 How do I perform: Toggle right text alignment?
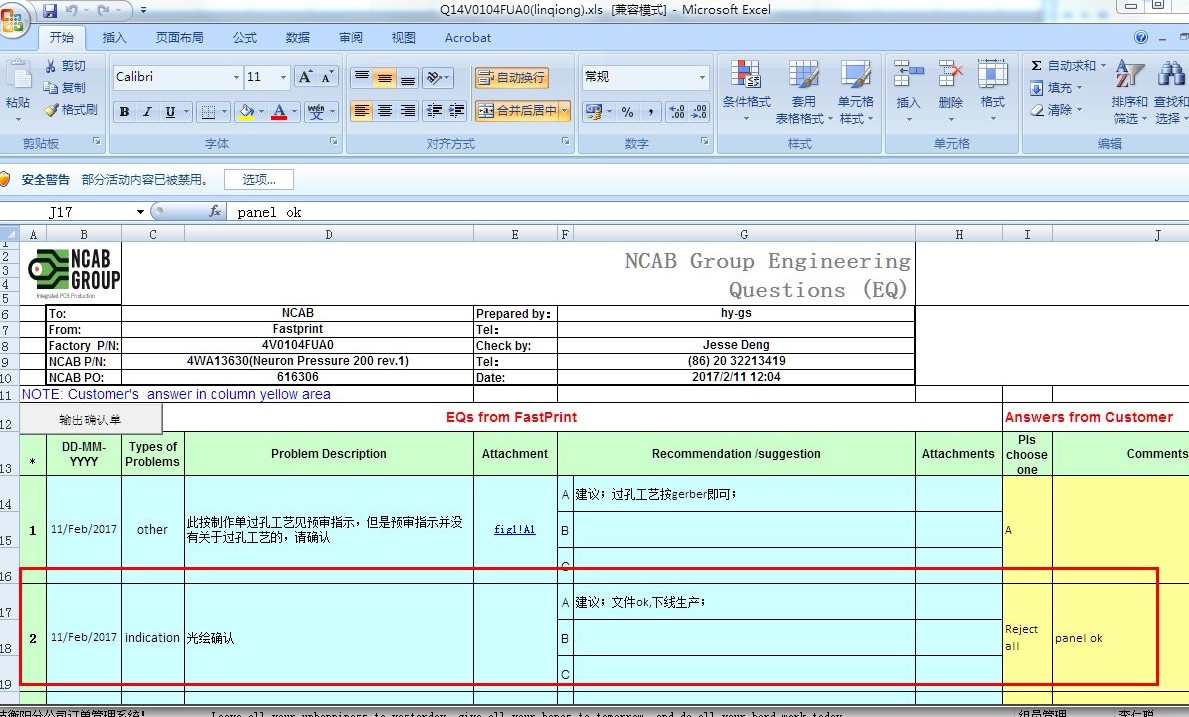pos(408,111)
